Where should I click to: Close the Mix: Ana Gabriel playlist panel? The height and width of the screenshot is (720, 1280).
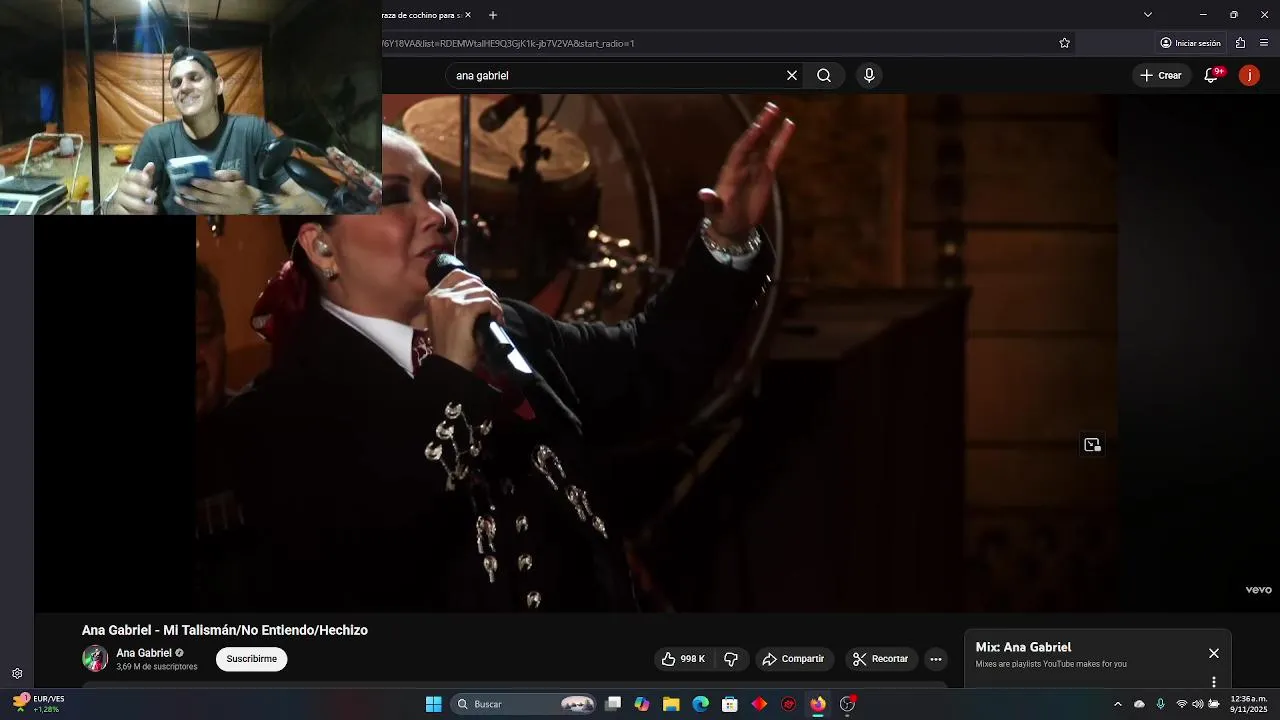click(x=1214, y=653)
